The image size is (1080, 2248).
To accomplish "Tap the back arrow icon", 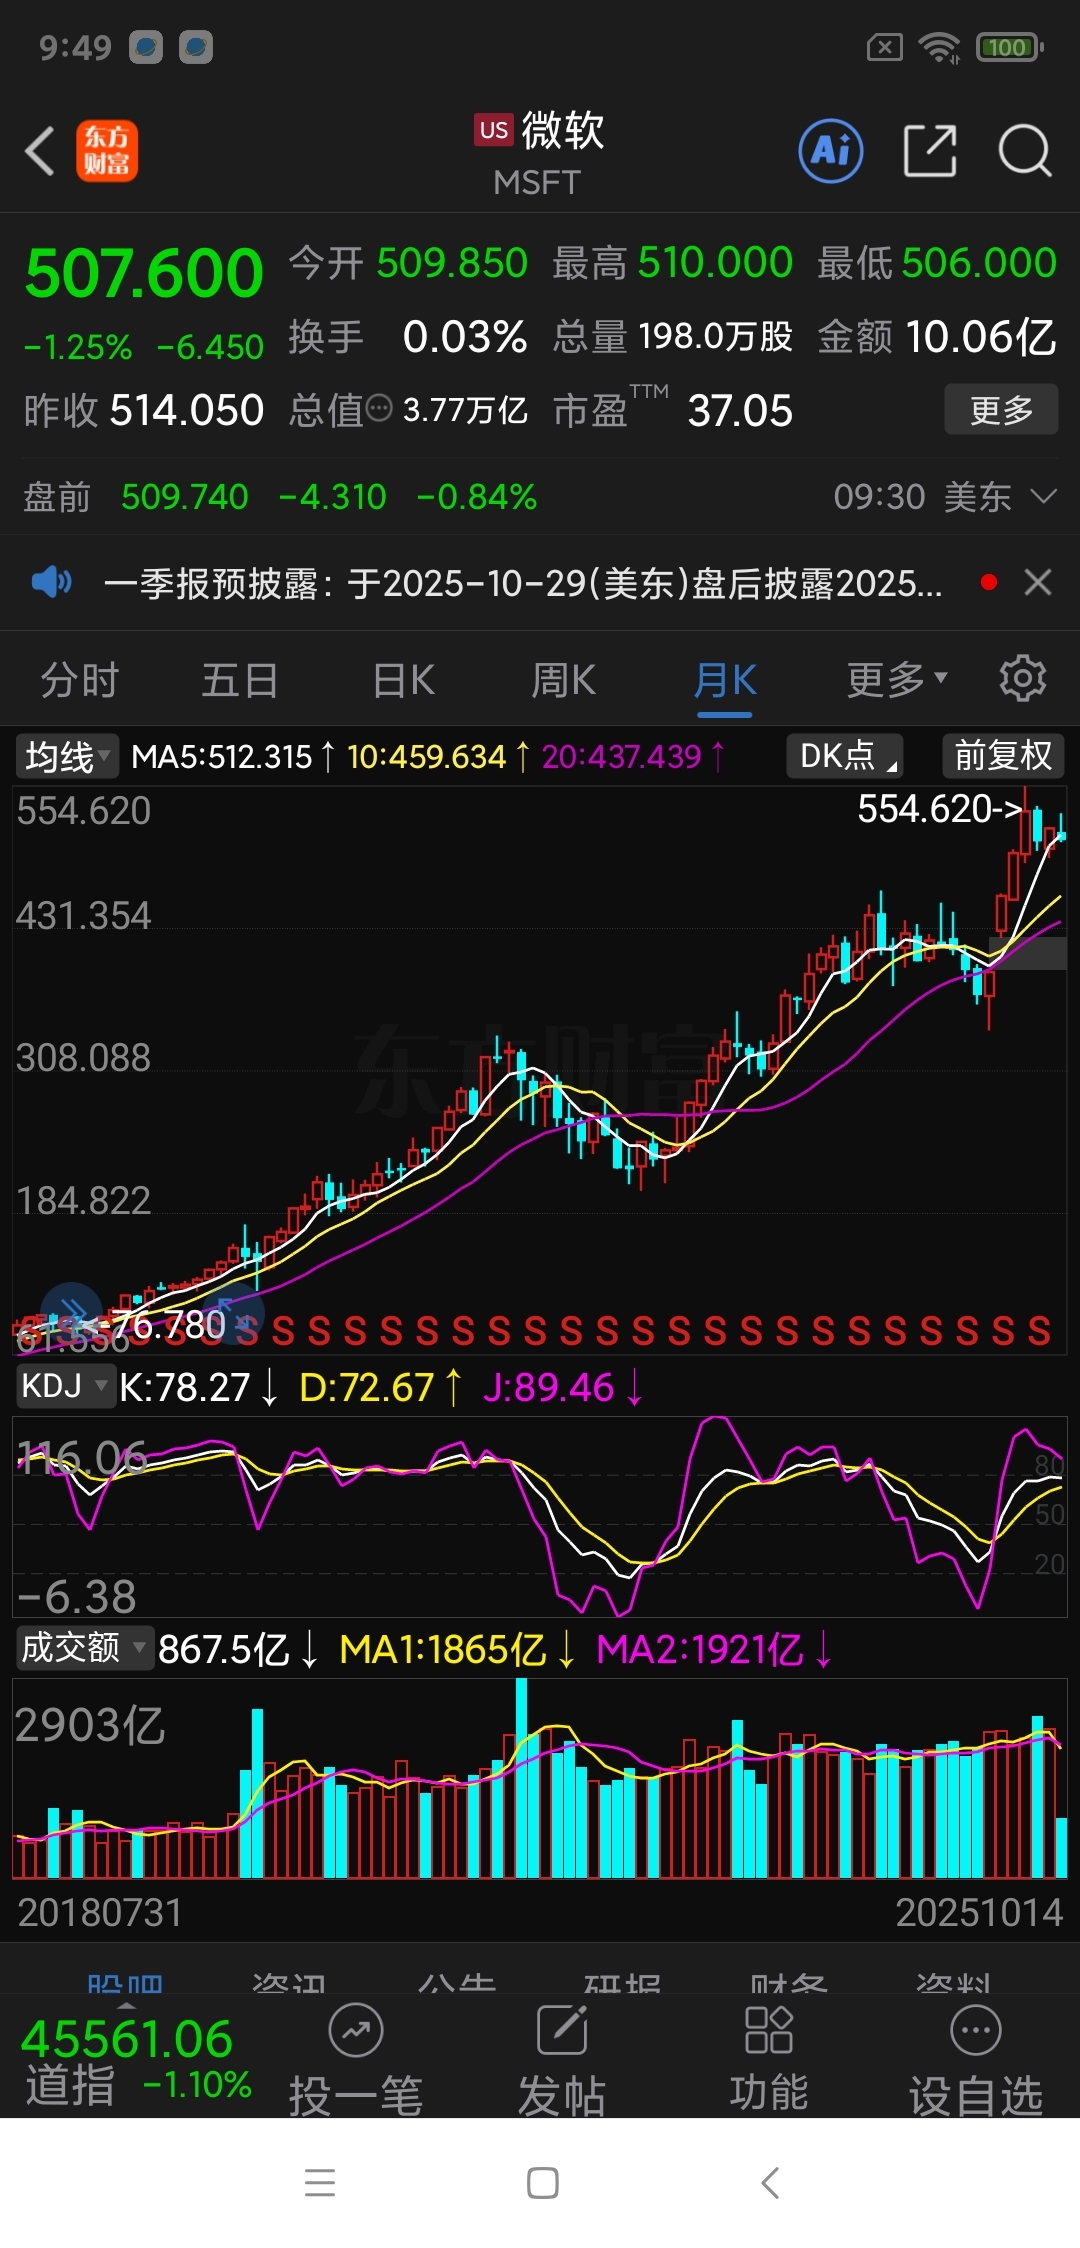I will pos(40,152).
